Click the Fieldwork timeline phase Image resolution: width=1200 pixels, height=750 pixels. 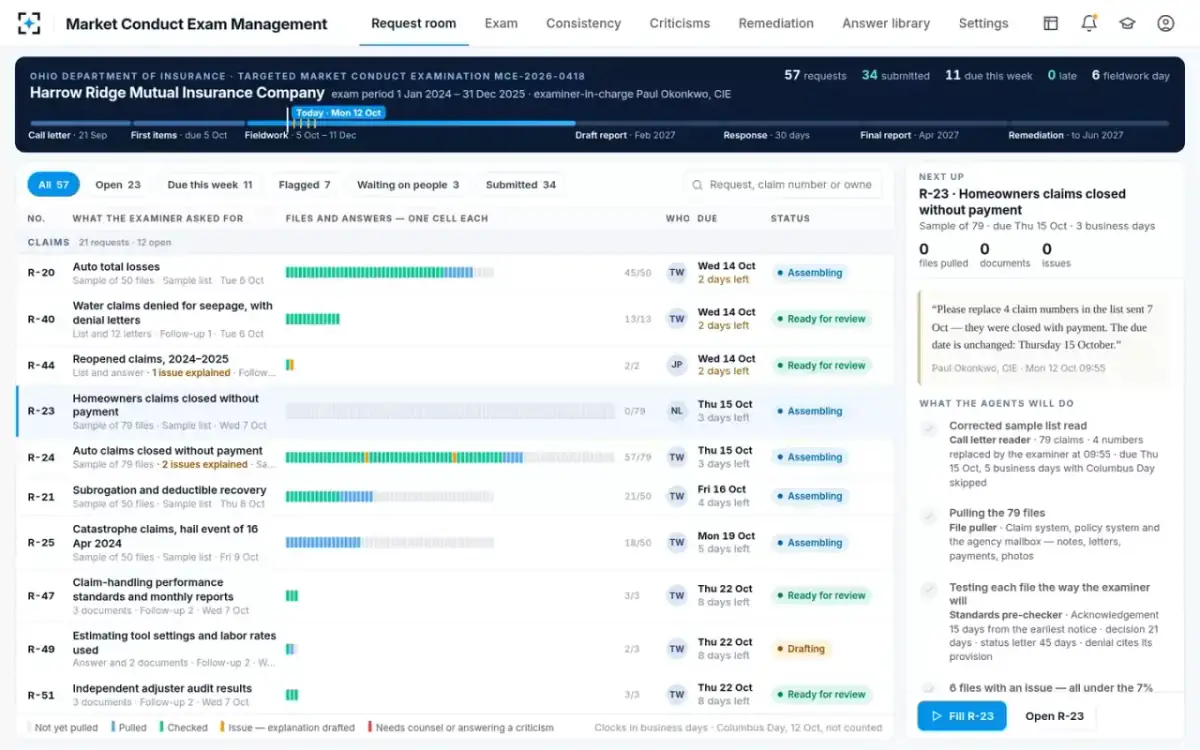pos(300,135)
